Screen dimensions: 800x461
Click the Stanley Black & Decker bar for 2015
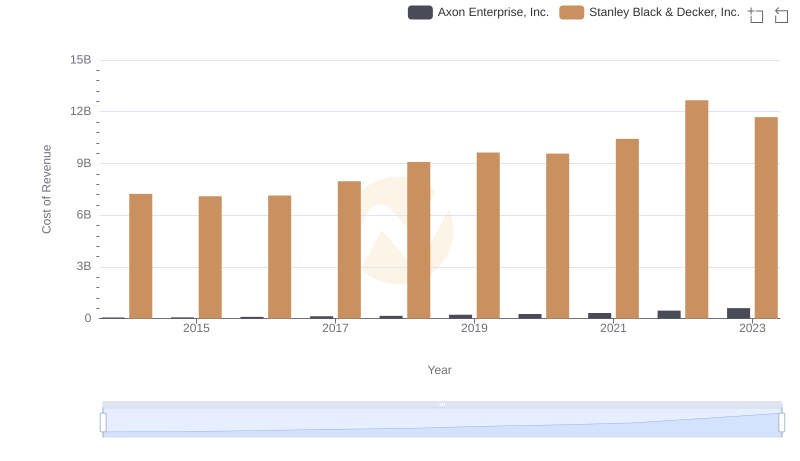pos(210,257)
